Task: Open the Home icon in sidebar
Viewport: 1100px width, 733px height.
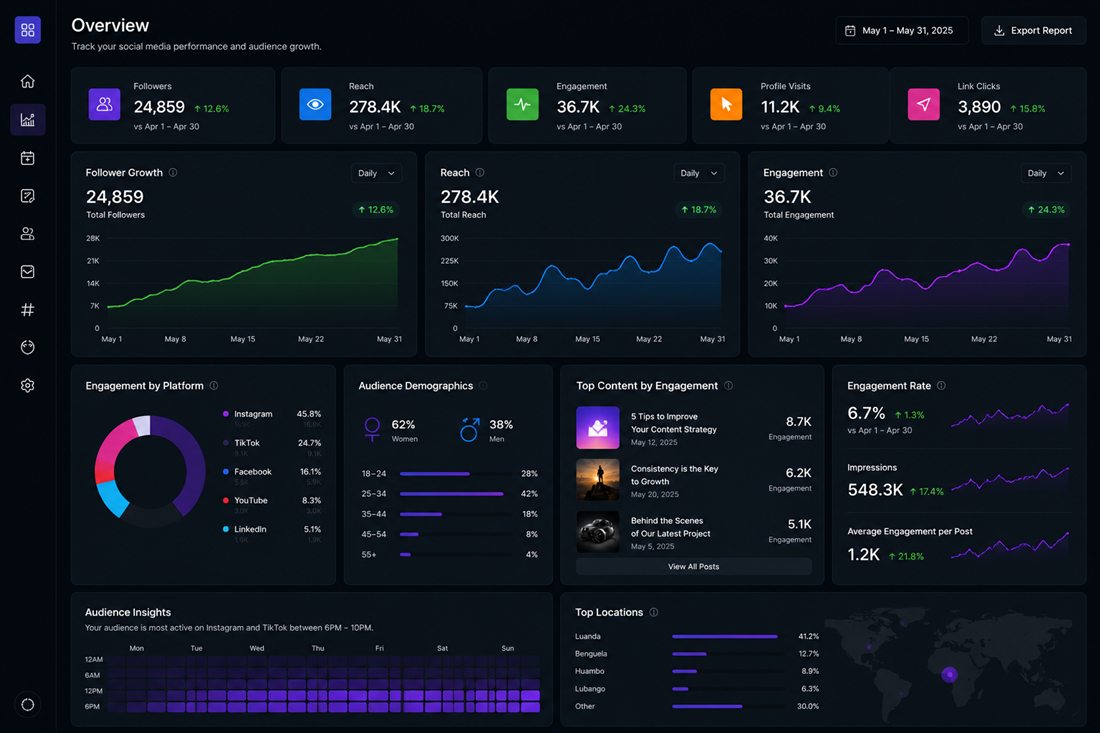Action: 27,81
